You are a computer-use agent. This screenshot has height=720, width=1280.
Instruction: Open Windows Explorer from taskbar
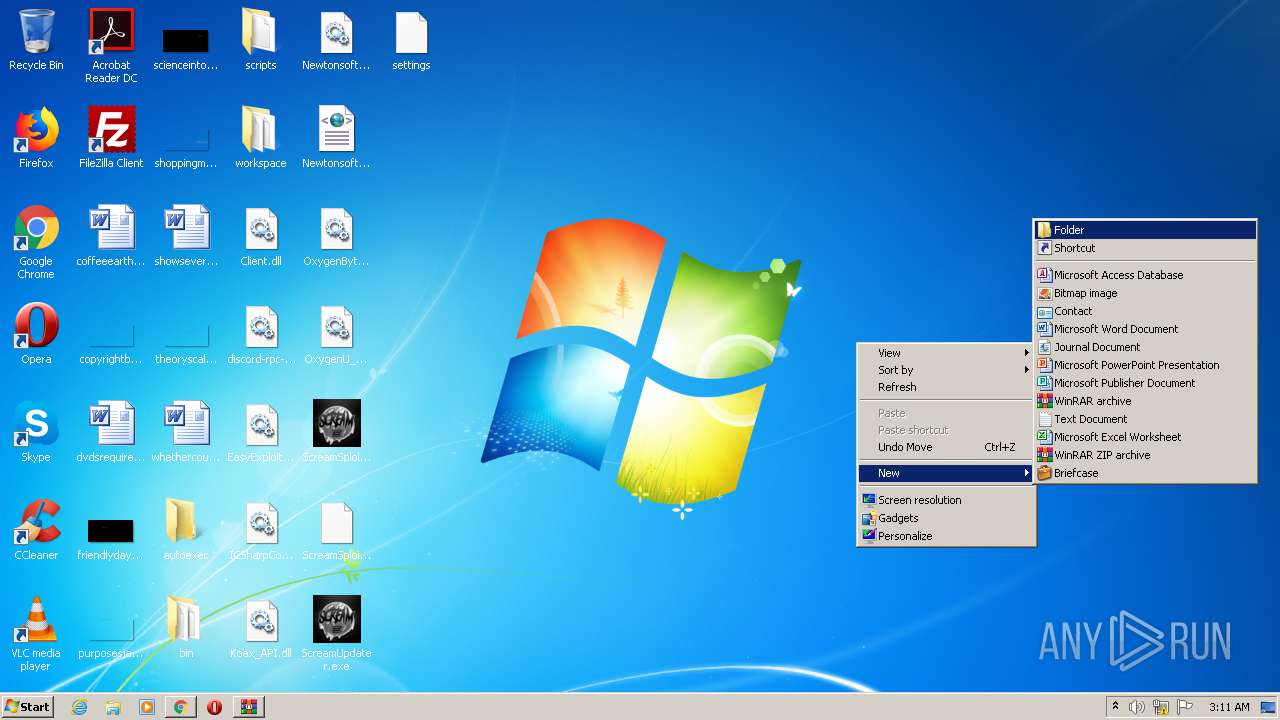pos(113,707)
